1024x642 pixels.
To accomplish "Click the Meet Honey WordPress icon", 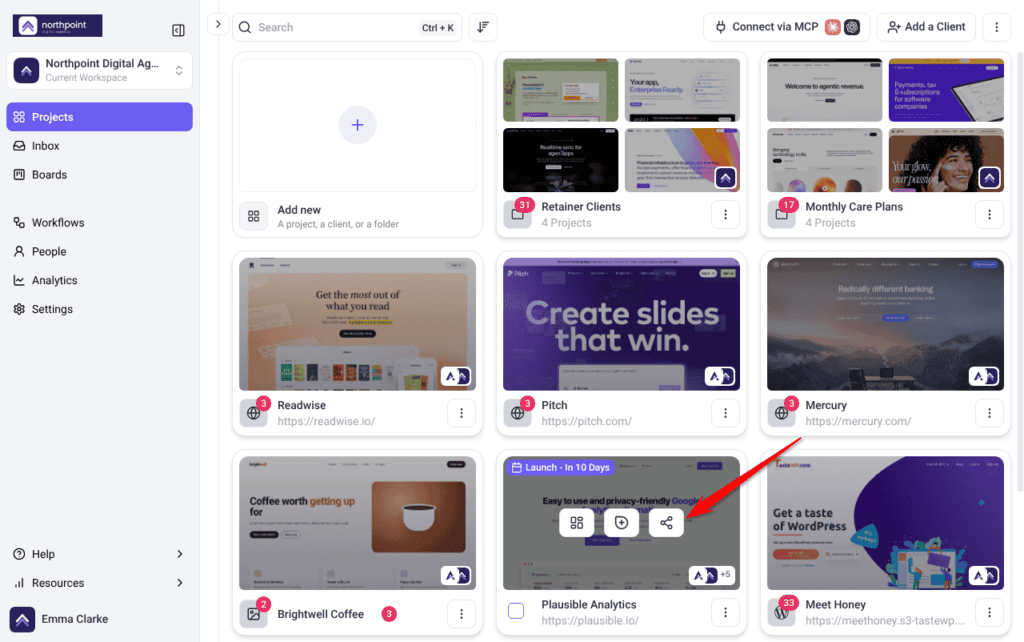I will [x=782, y=614].
